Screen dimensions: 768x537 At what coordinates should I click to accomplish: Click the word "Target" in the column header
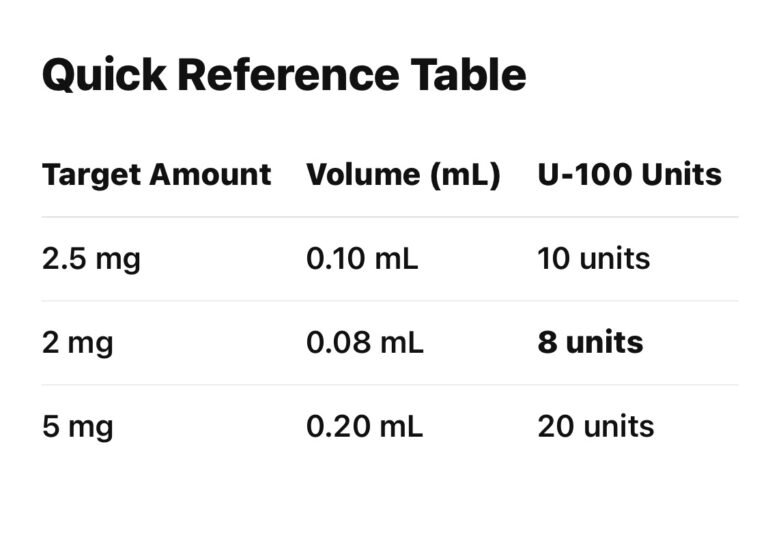click(90, 175)
